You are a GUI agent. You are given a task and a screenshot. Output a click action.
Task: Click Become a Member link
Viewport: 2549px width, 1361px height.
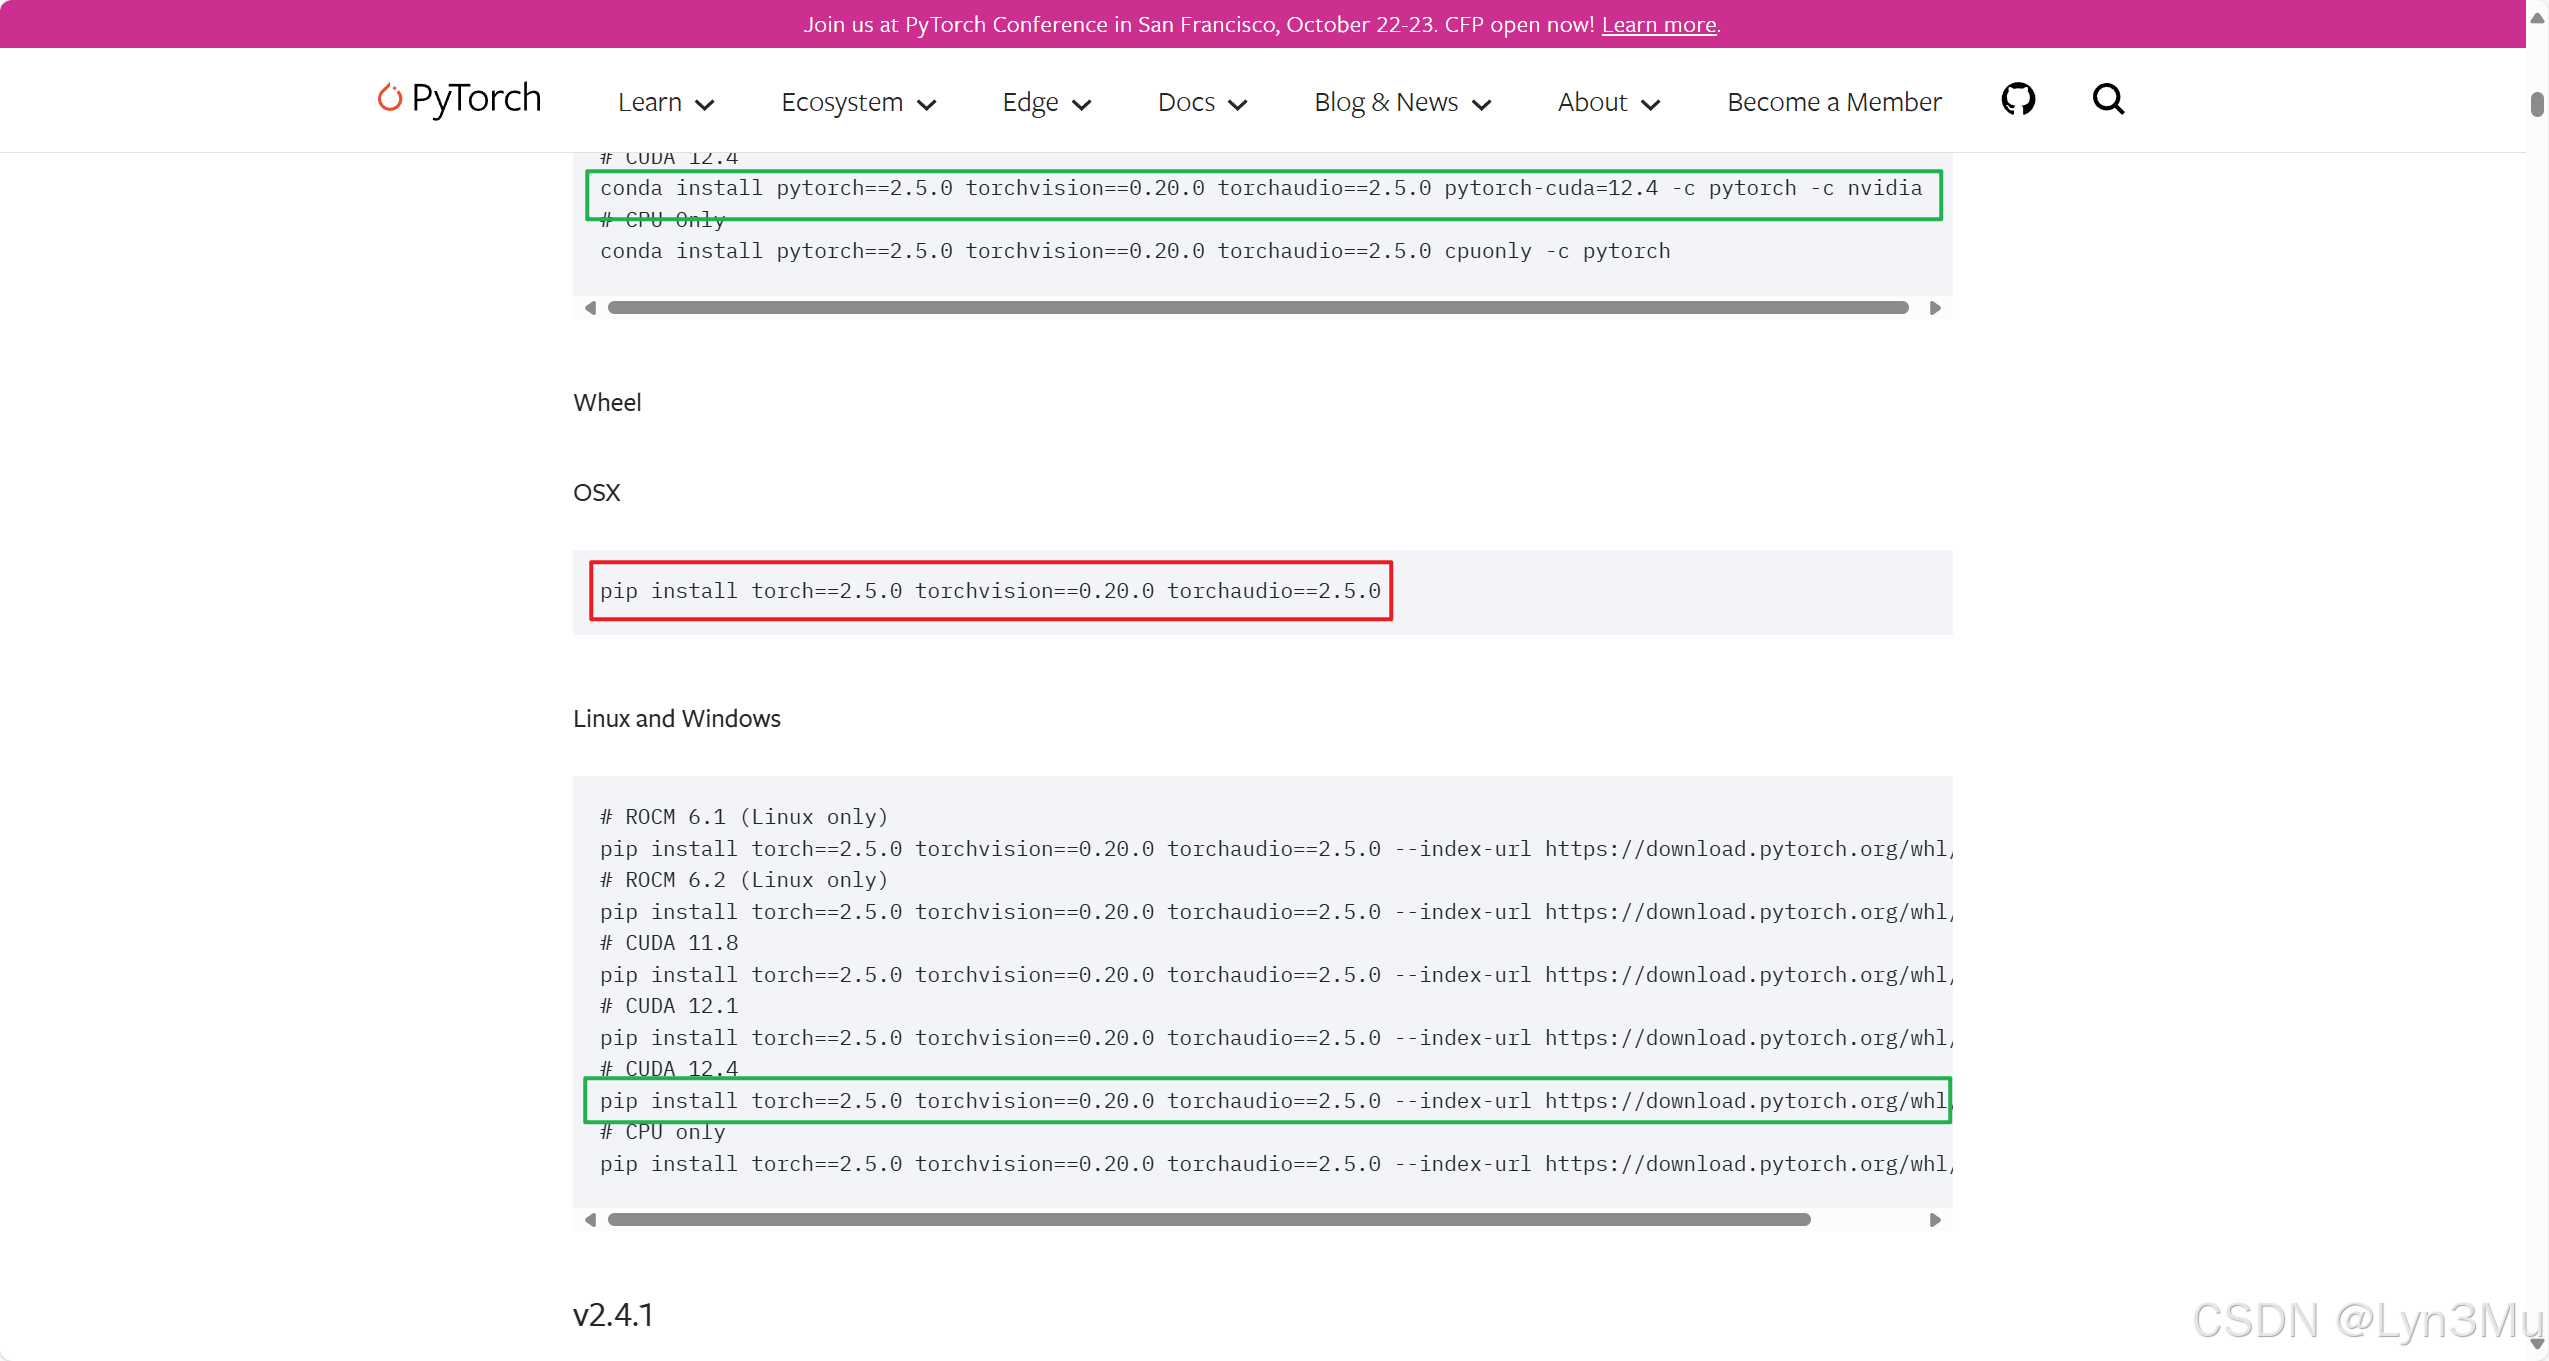(1834, 103)
